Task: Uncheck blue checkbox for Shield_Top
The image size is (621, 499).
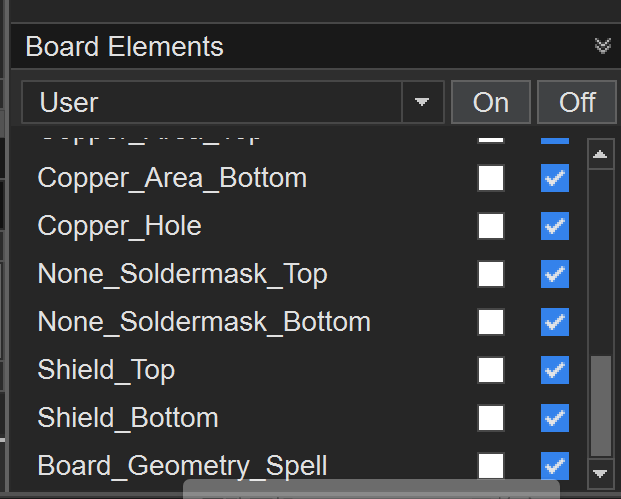Action: tap(555, 370)
